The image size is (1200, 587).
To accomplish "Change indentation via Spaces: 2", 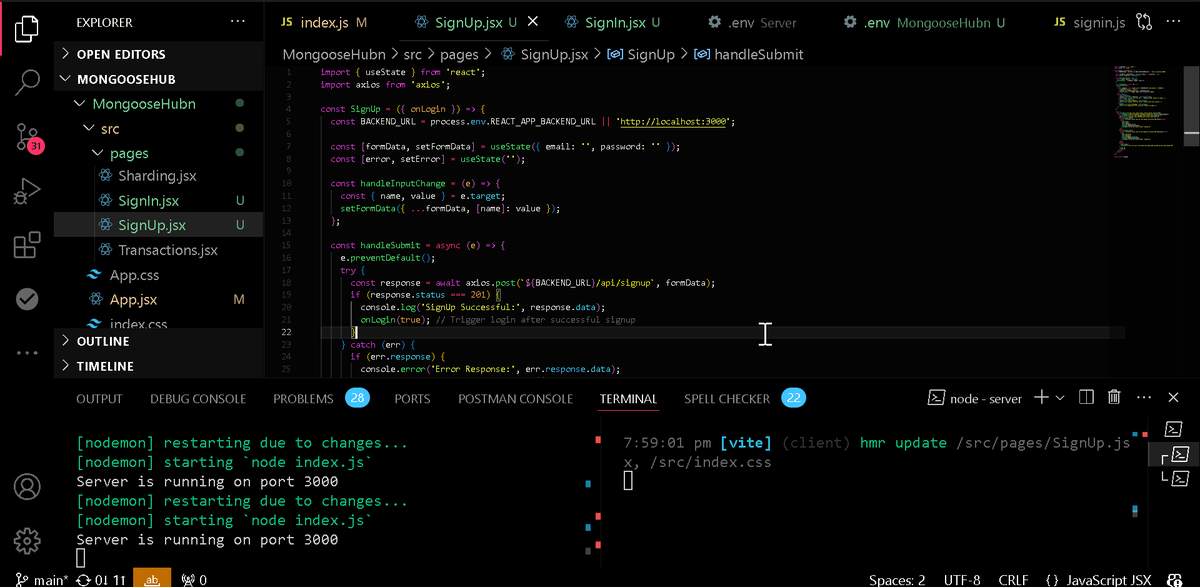I will pyautogui.click(x=897, y=579).
